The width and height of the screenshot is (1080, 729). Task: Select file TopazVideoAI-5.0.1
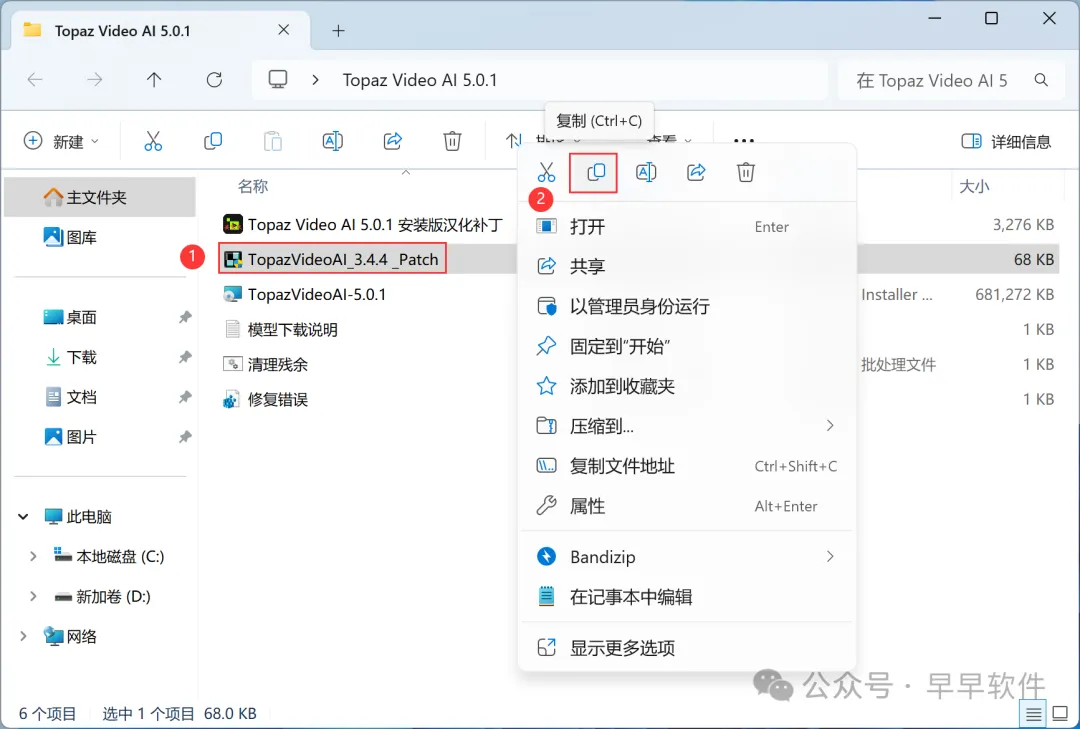(x=304, y=294)
